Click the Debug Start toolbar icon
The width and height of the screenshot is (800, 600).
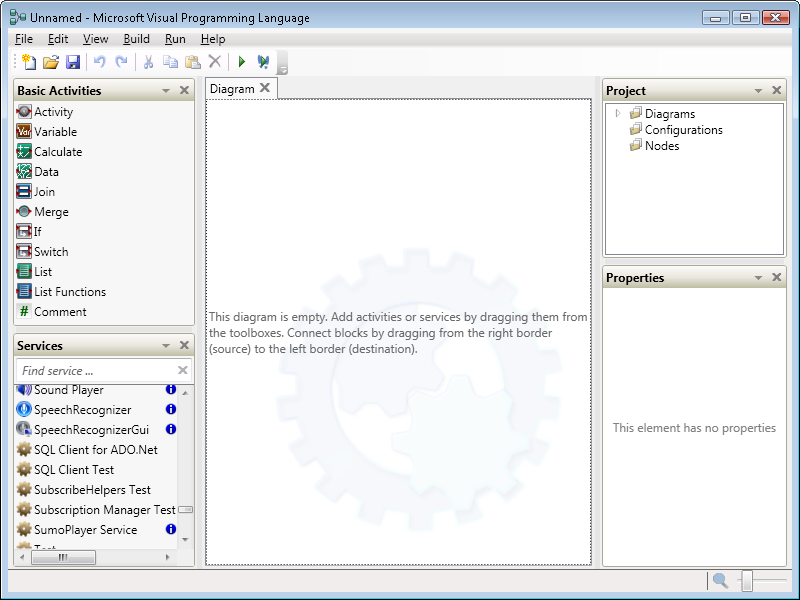pyautogui.click(x=263, y=62)
